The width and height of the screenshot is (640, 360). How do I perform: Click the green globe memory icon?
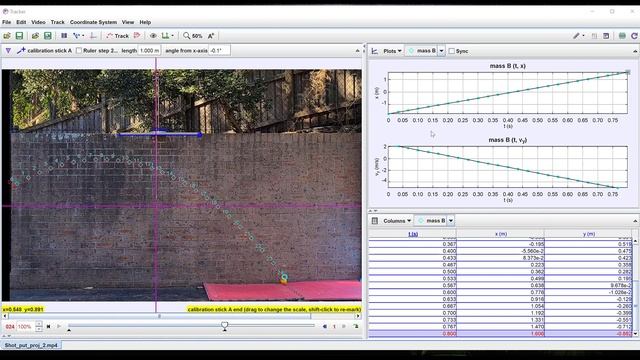click(622, 36)
